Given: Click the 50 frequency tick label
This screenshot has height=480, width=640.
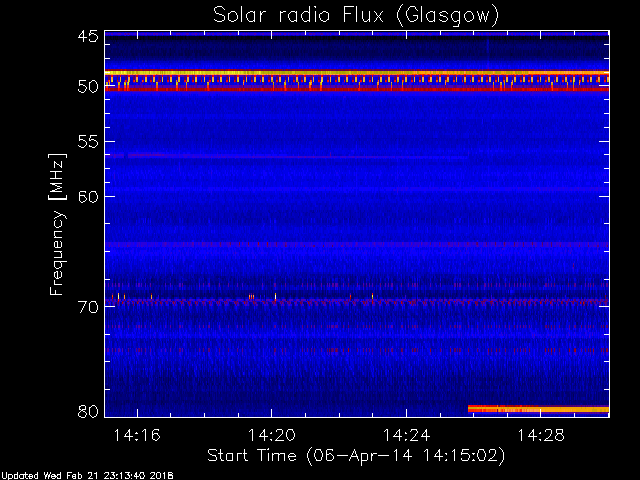Looking at the screenshot, I should [x=88, y=86].
